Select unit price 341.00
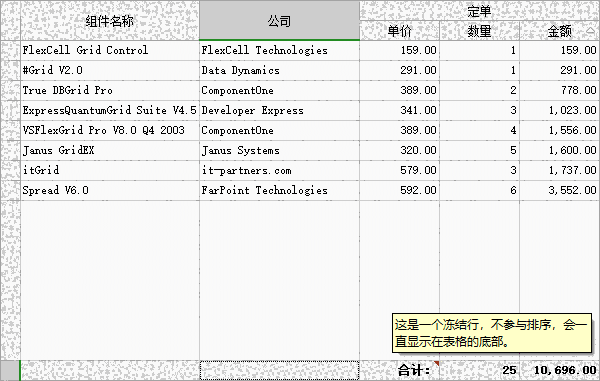This screenshot has height=381, width=600. [399, 111]
